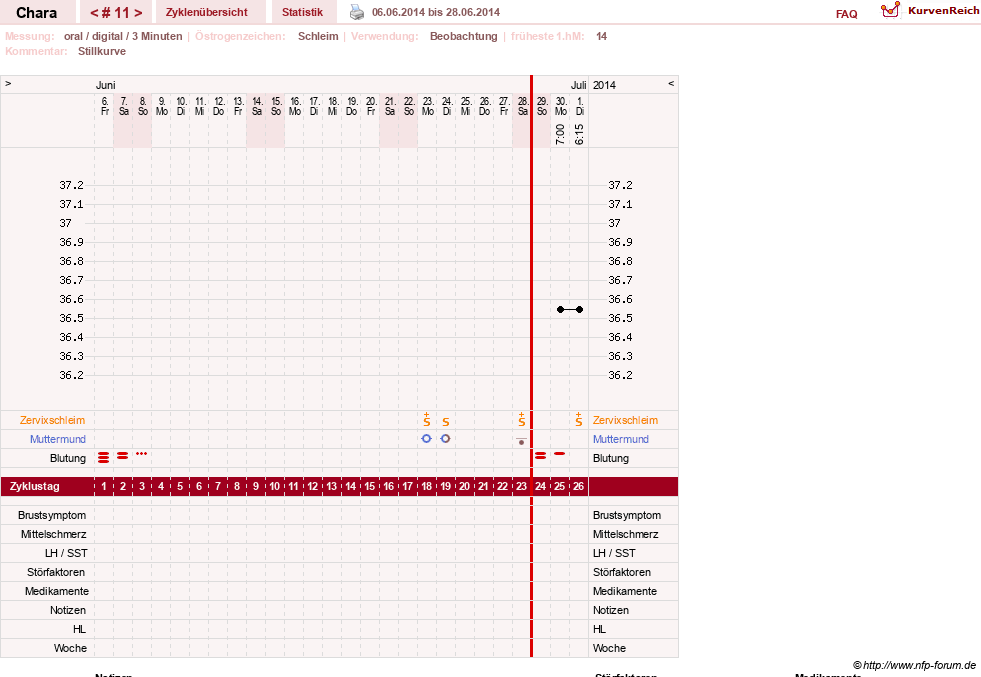Click the left LH / SST row label
The width and height of the screenshot is (981, 677).
tap(66, 553)
